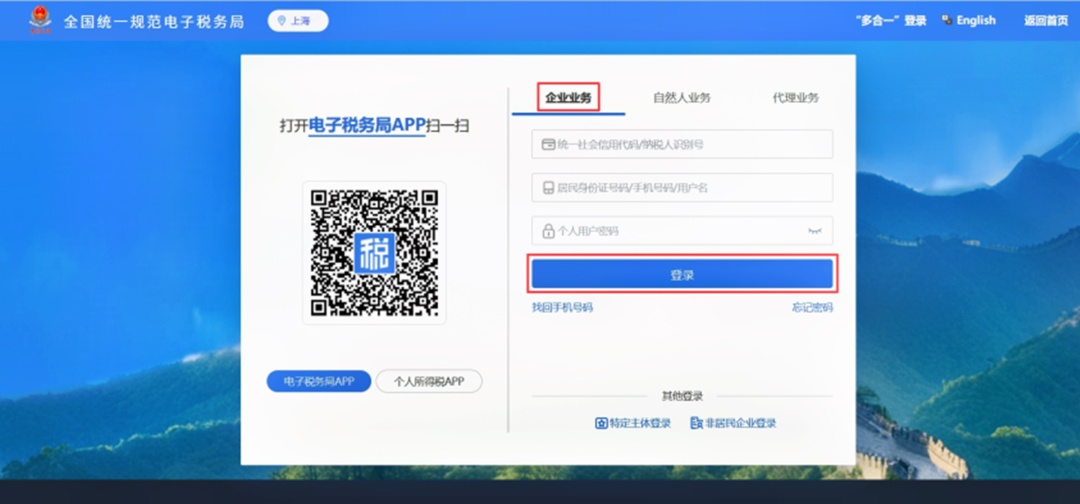Viewport: 1080px width, 504px height.
Task: Click the icon beside 特定主体登录
Action: 601,423
